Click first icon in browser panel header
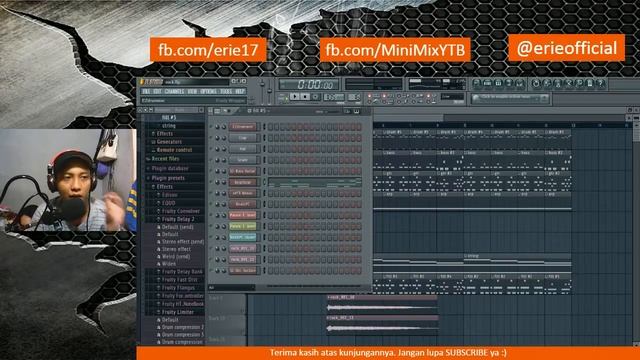This screenshot has width=640, height=360. pos(140,110)
